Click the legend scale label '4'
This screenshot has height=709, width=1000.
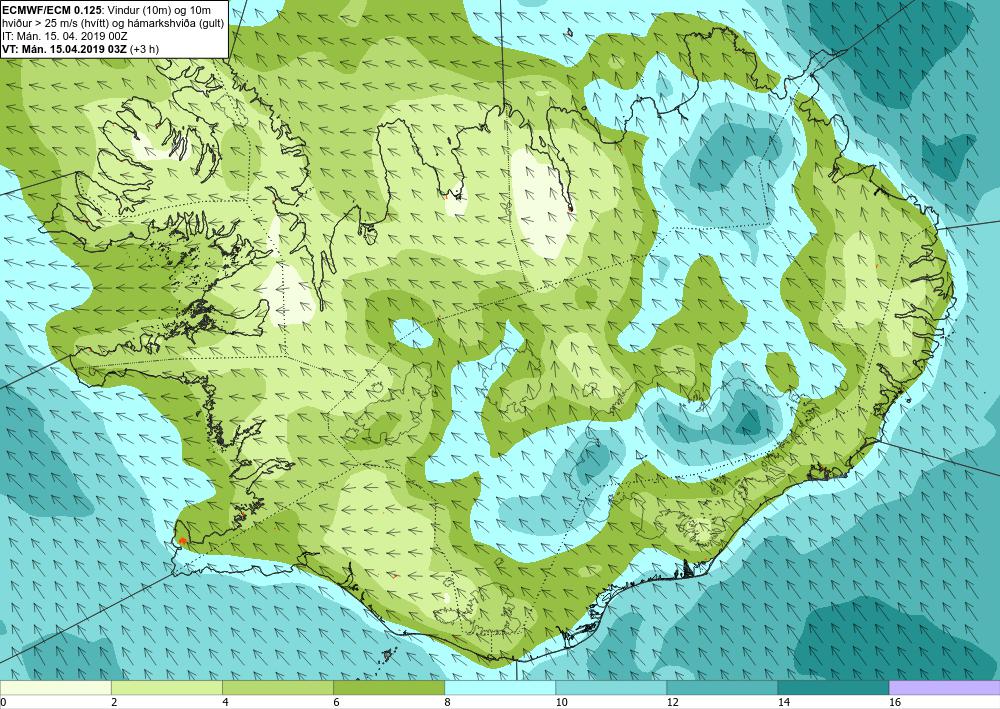[x=225, y=702]
